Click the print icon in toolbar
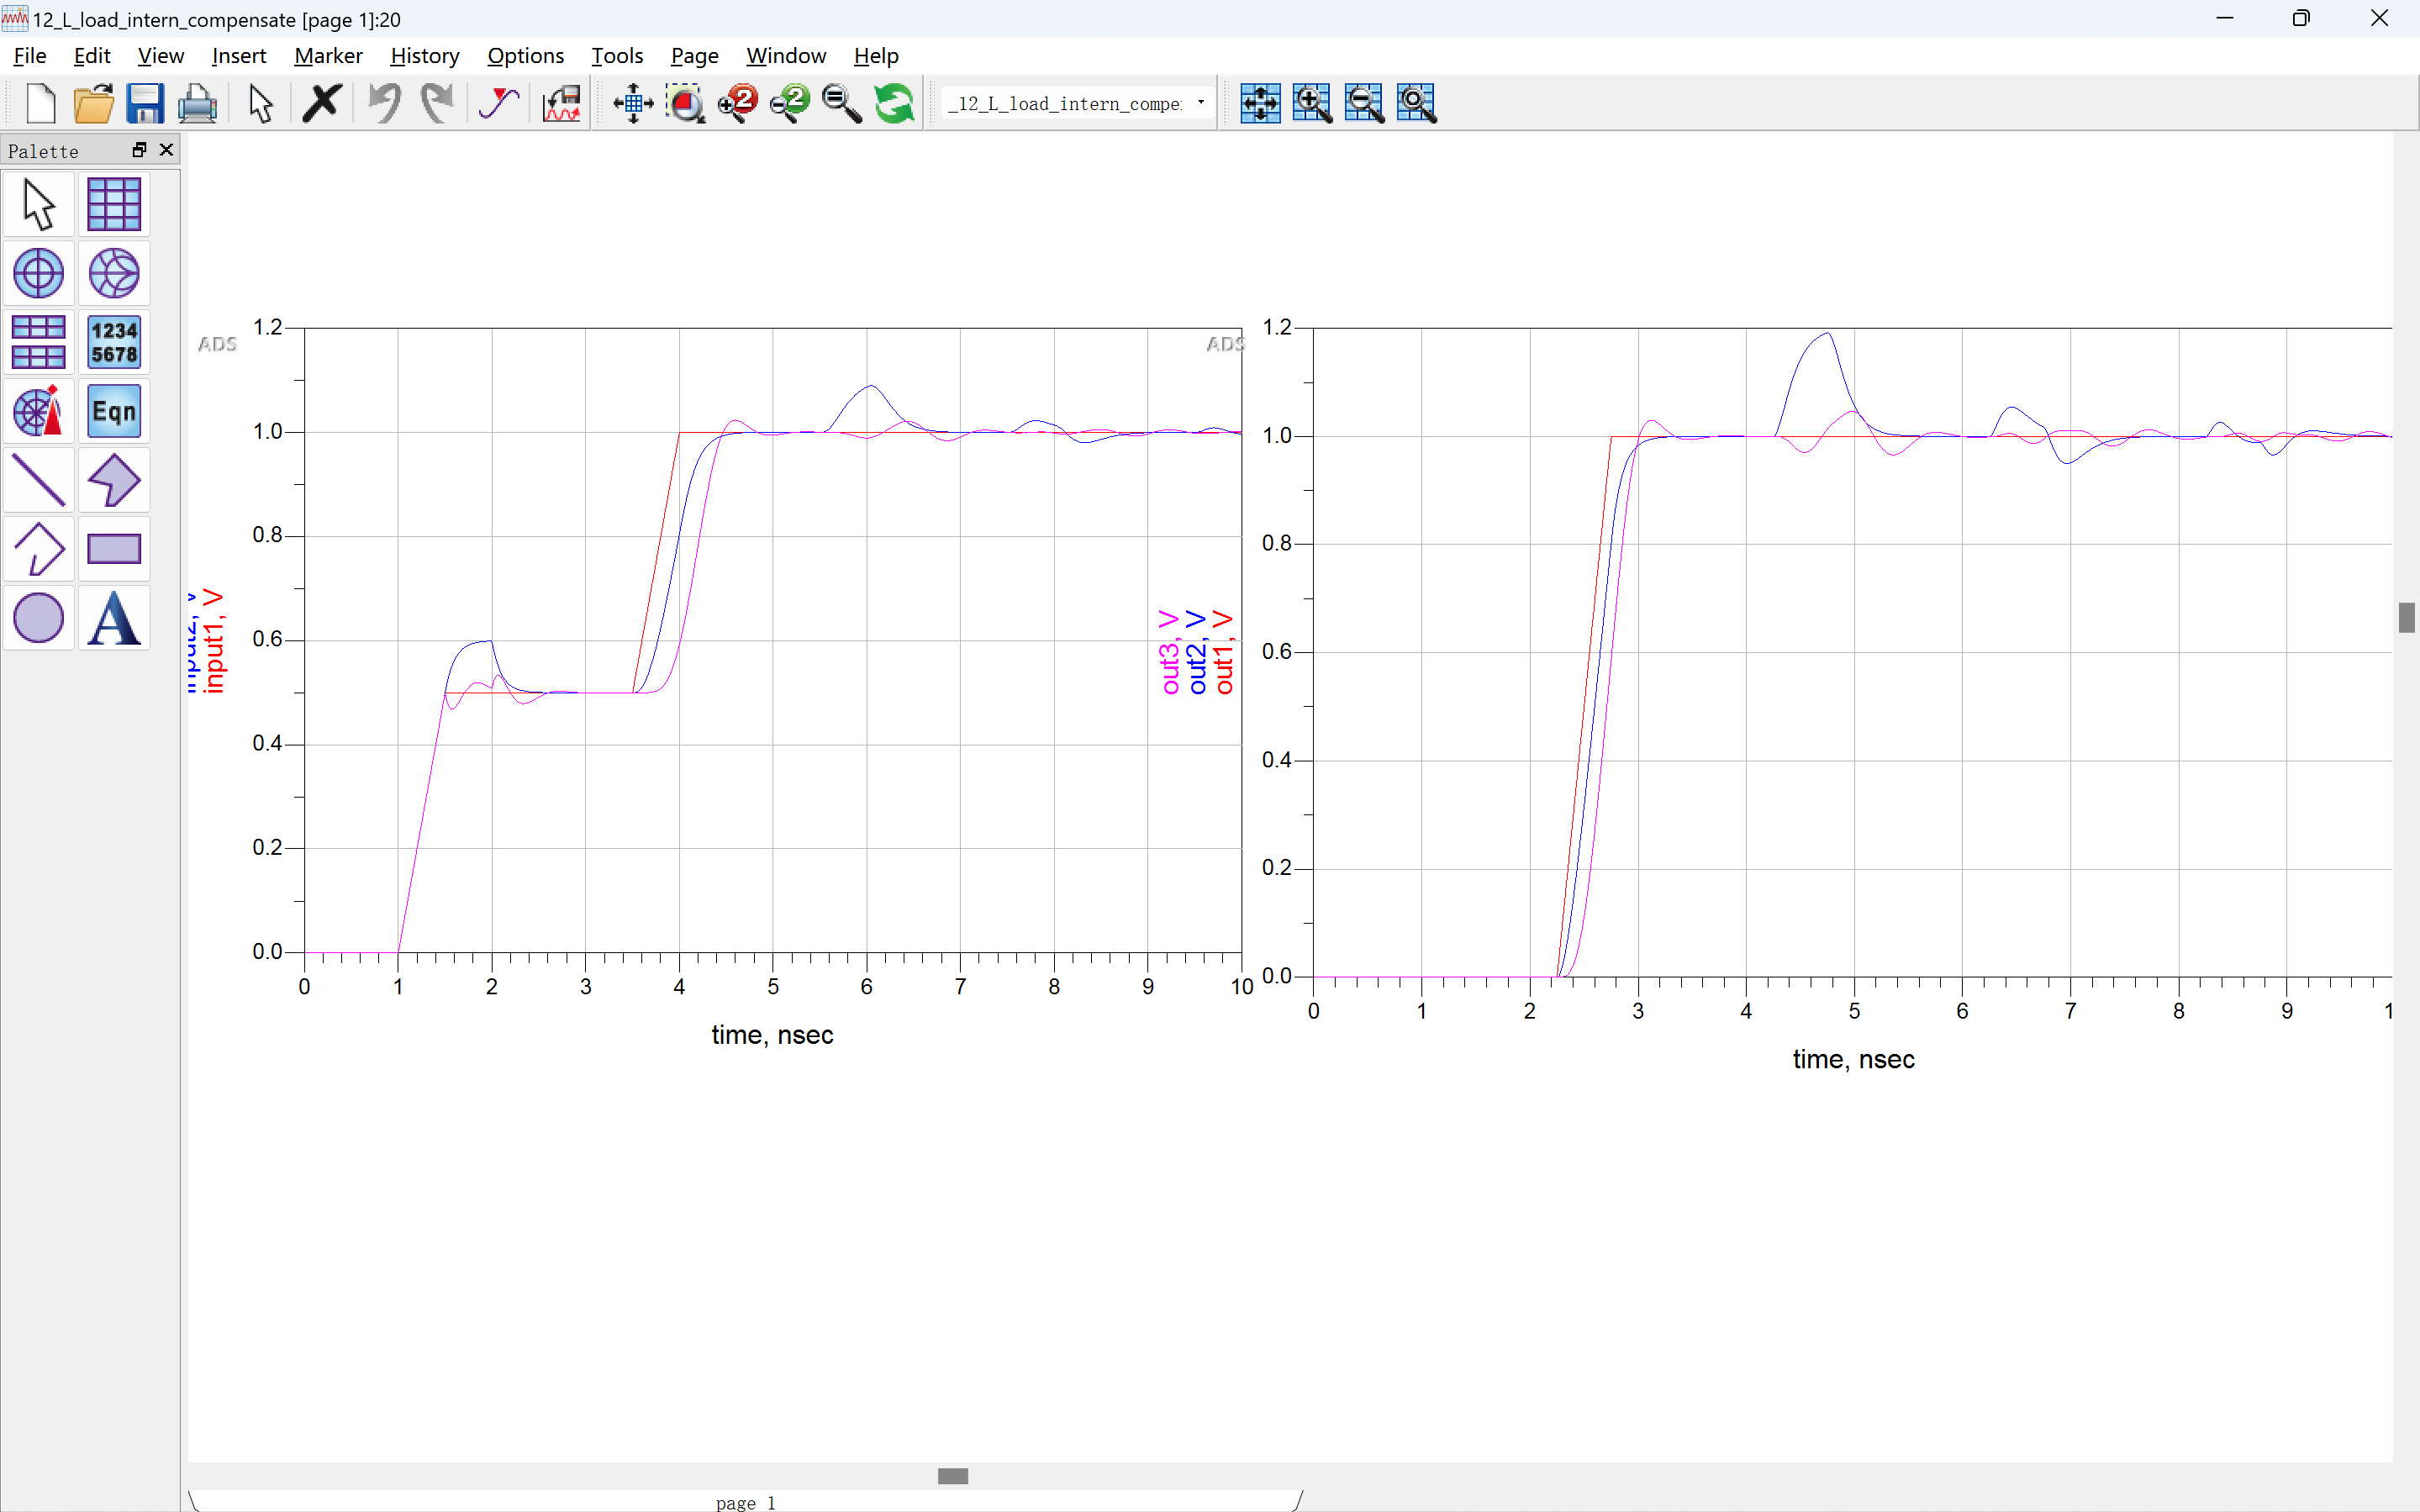This screenshot has width=2420, height=1512. [197, 101]
